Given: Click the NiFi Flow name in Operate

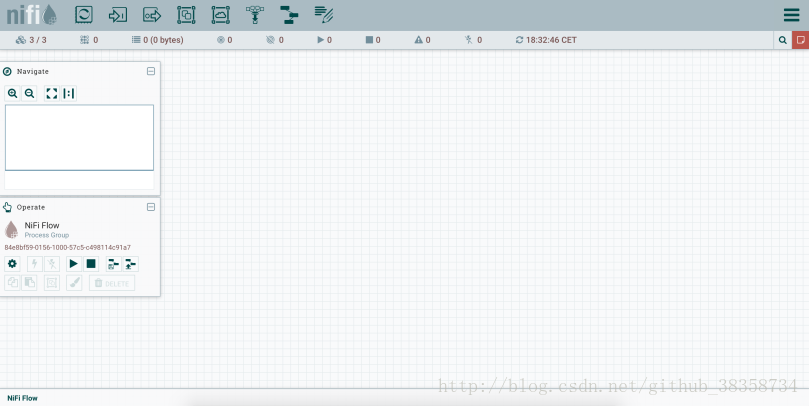Looking at the screenshot, I should tap(42, 225).
